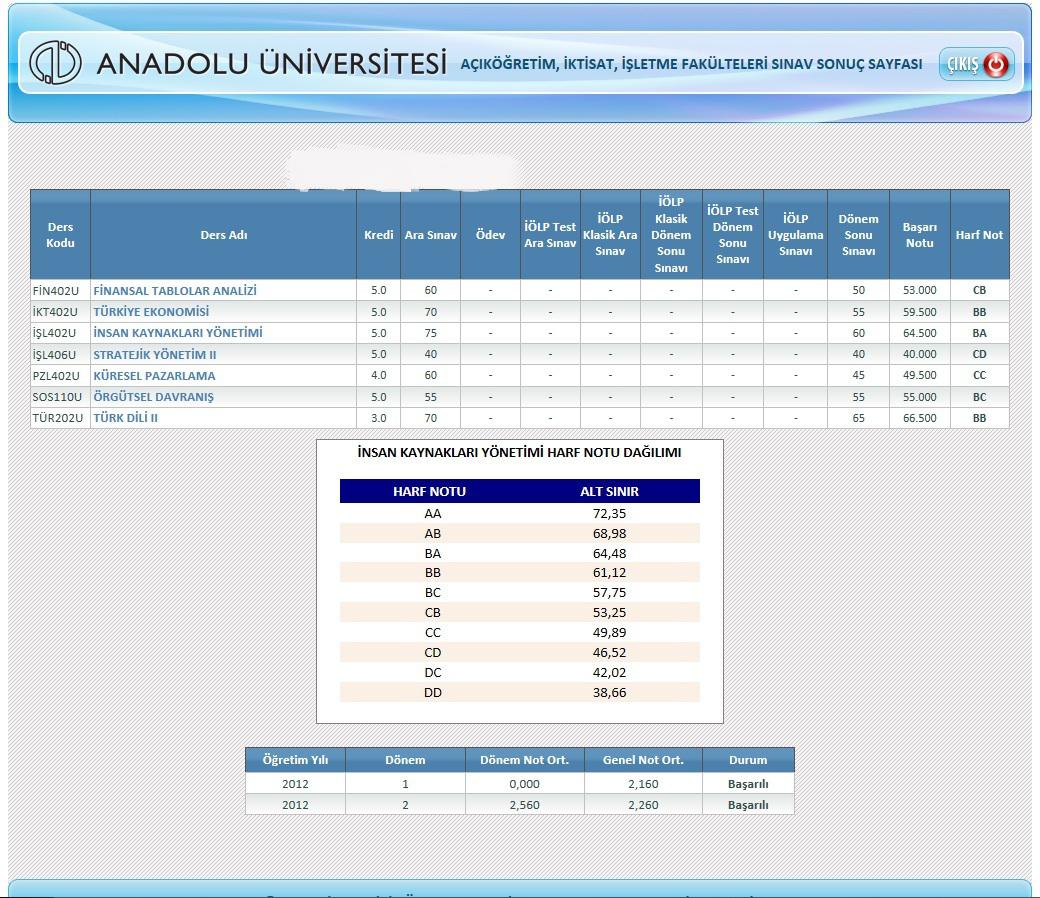Viewport: 1040px width, 898px height.
Task: Click the 2,160 general average value
Action: click(x=643, y=784)
